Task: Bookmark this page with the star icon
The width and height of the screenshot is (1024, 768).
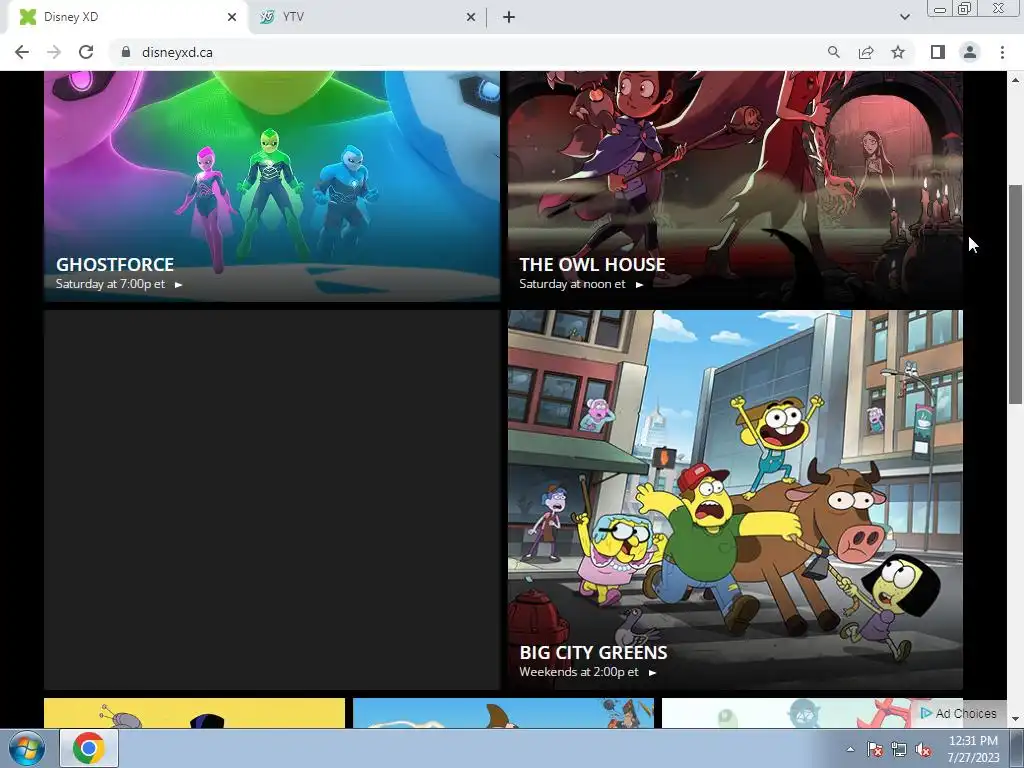Action: (898, 52)
